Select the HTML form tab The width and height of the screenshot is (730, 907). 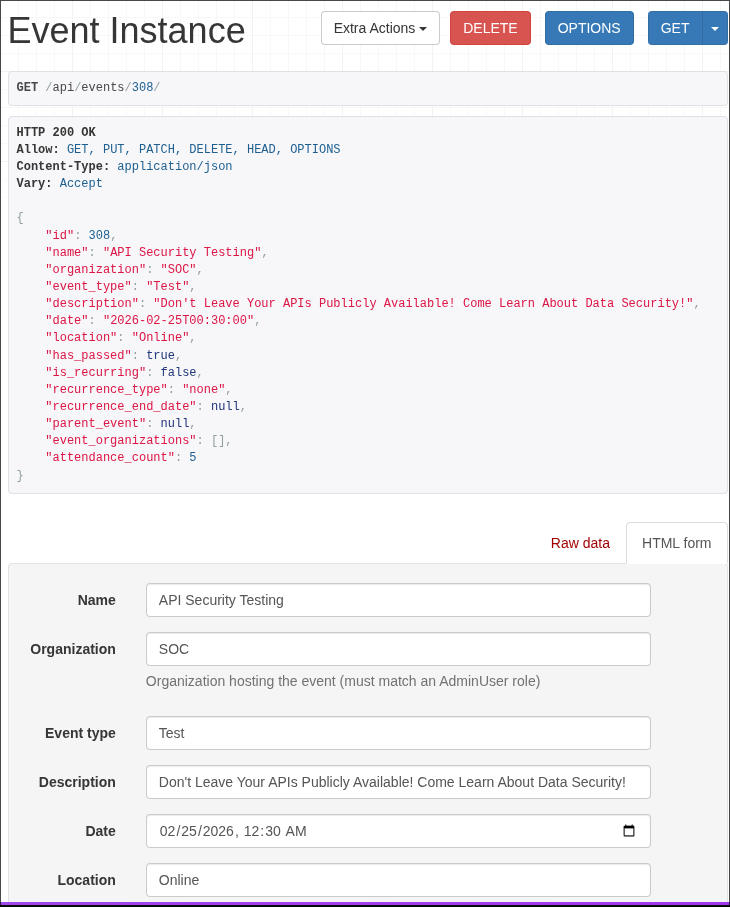676,543
